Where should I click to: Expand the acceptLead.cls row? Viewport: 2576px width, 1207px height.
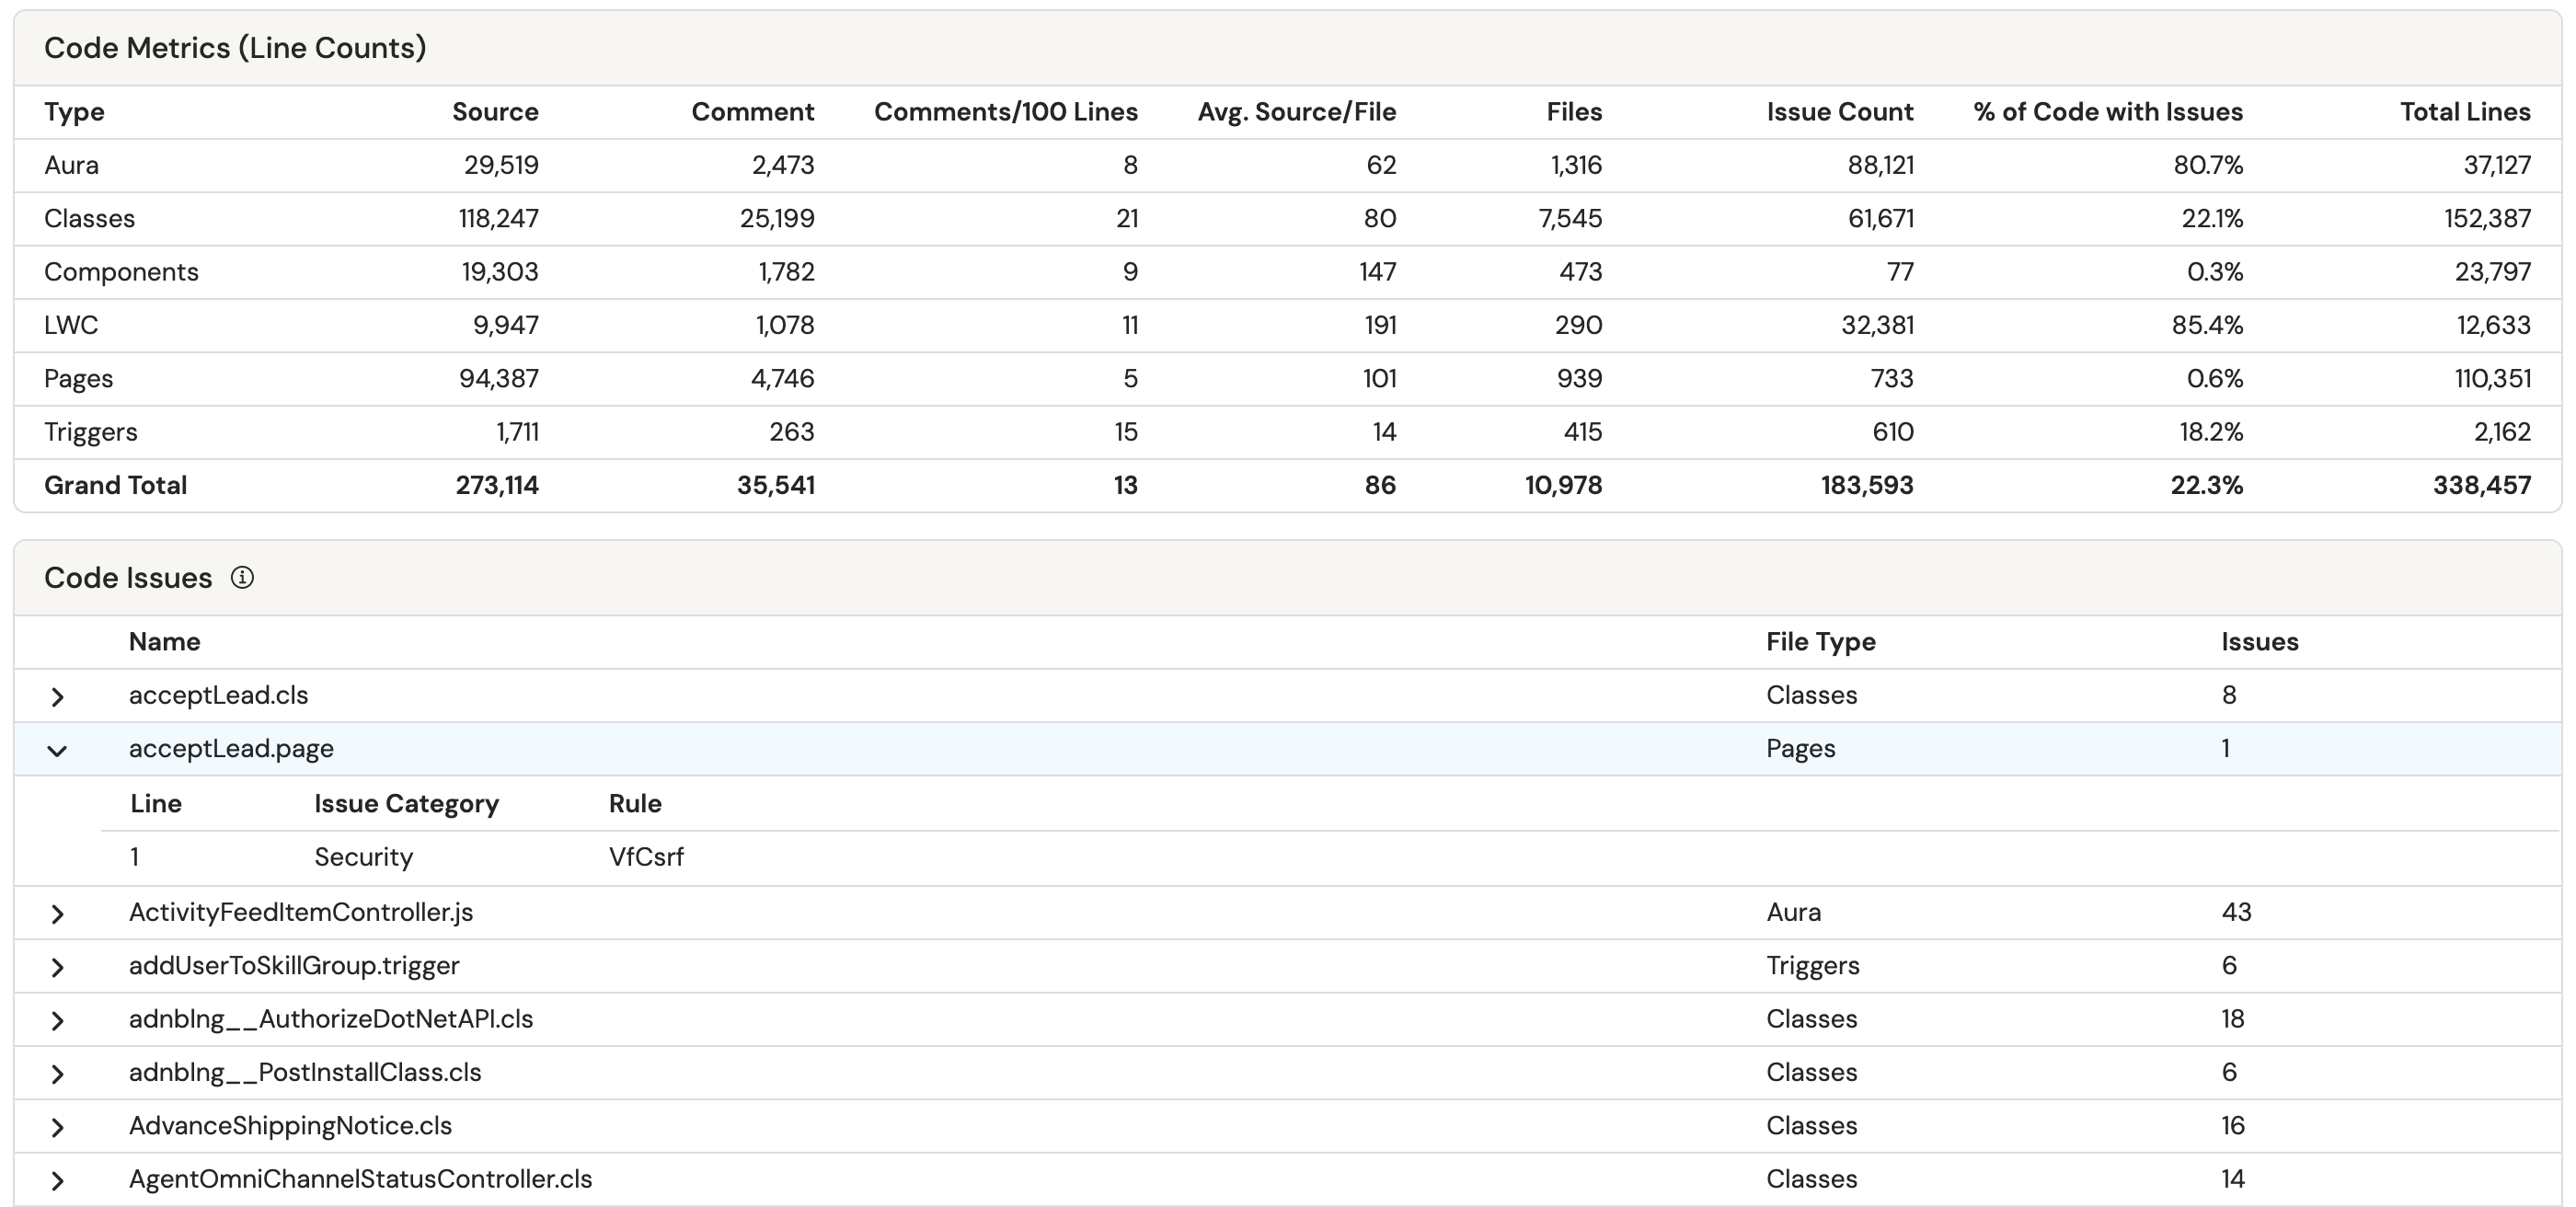pos(57,697)
